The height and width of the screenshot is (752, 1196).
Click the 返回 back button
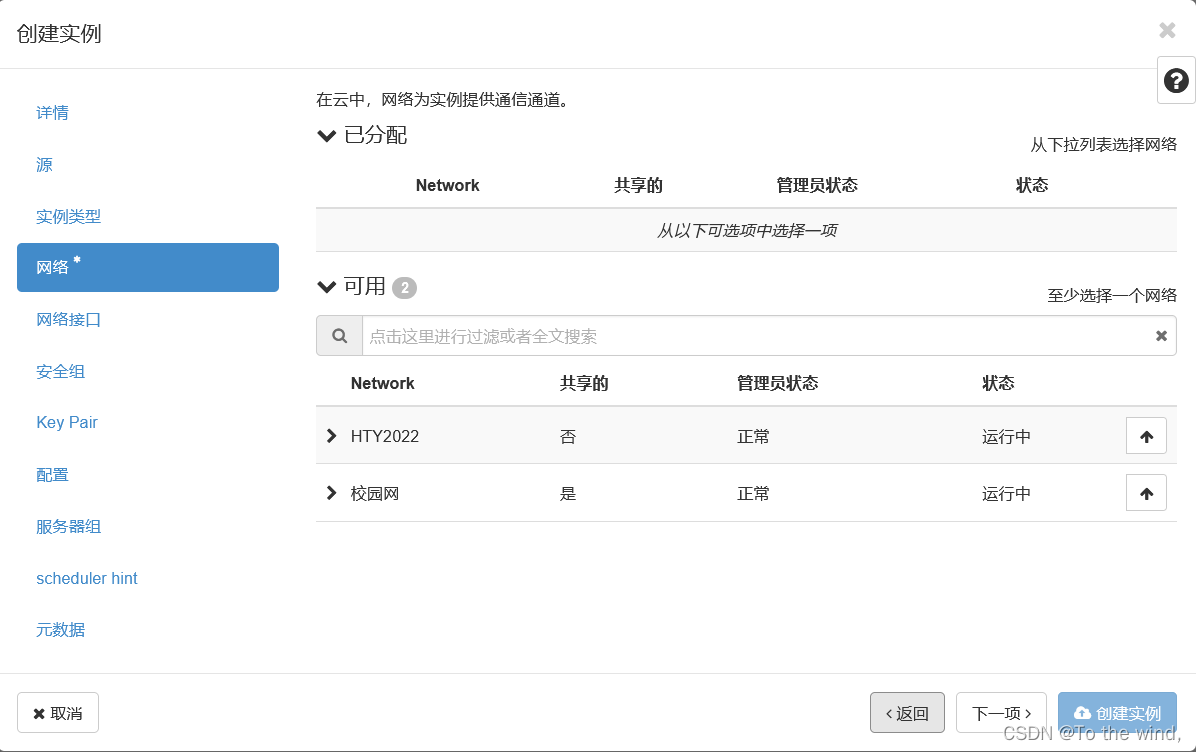pyautogui.click(x=907, y=712)
